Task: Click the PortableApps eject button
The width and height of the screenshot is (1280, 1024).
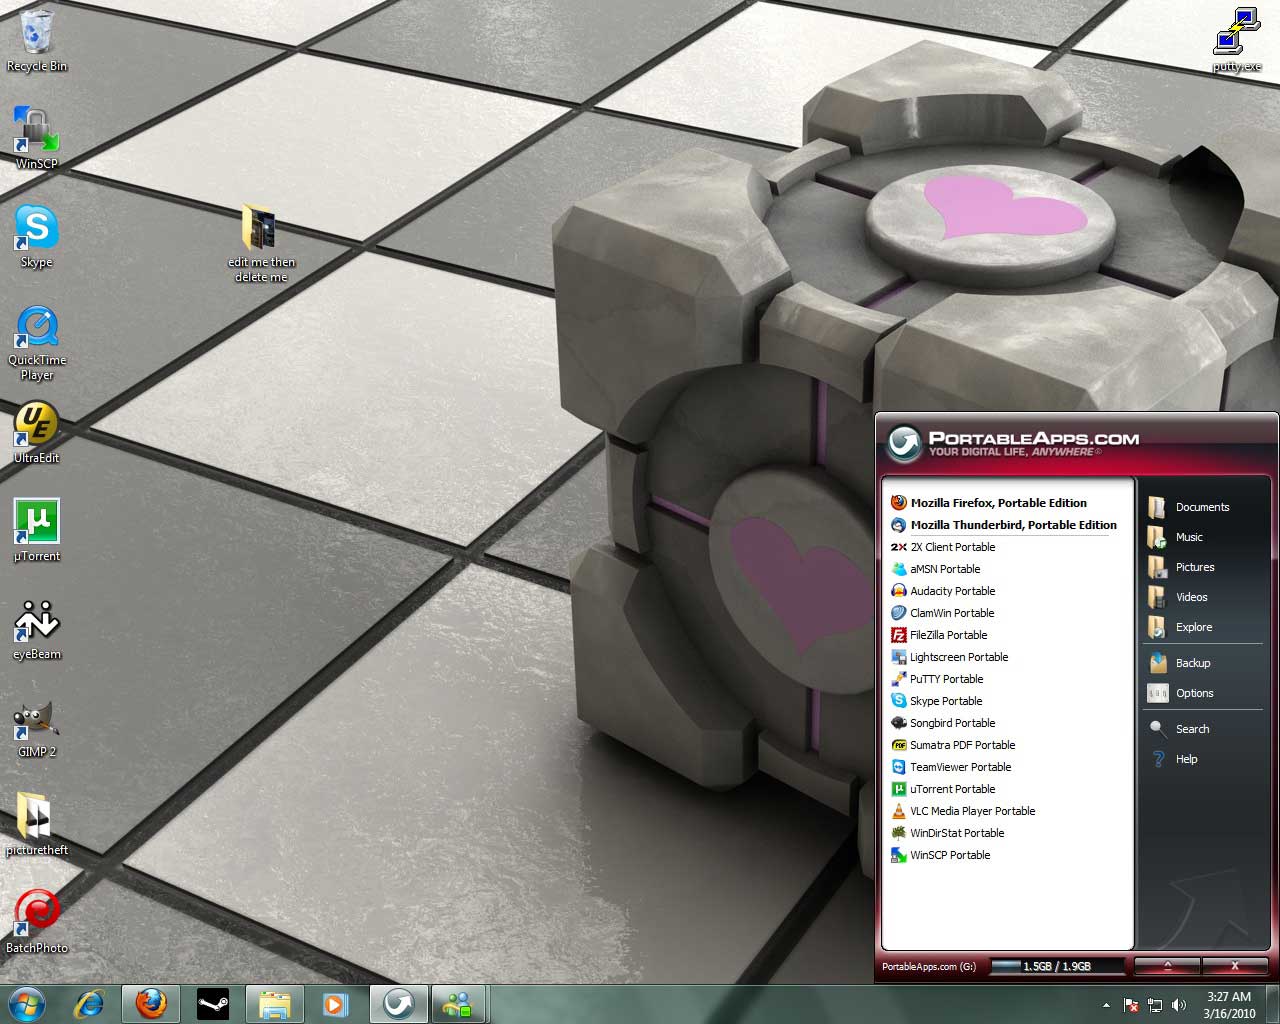Action: [1167, 966]
